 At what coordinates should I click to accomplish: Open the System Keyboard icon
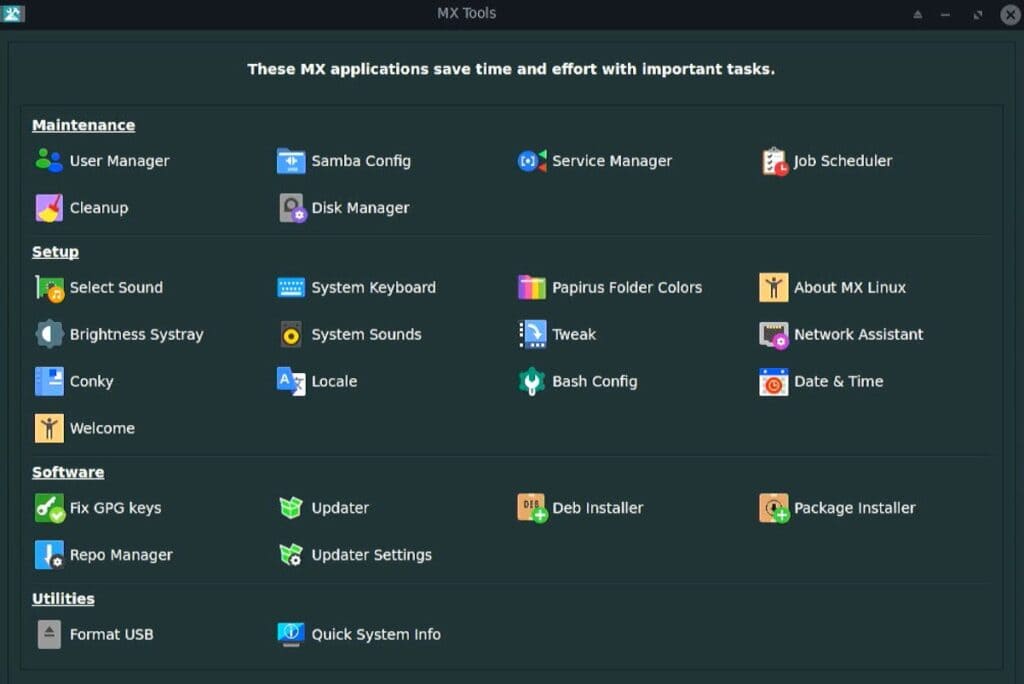[x=291, y=287]
